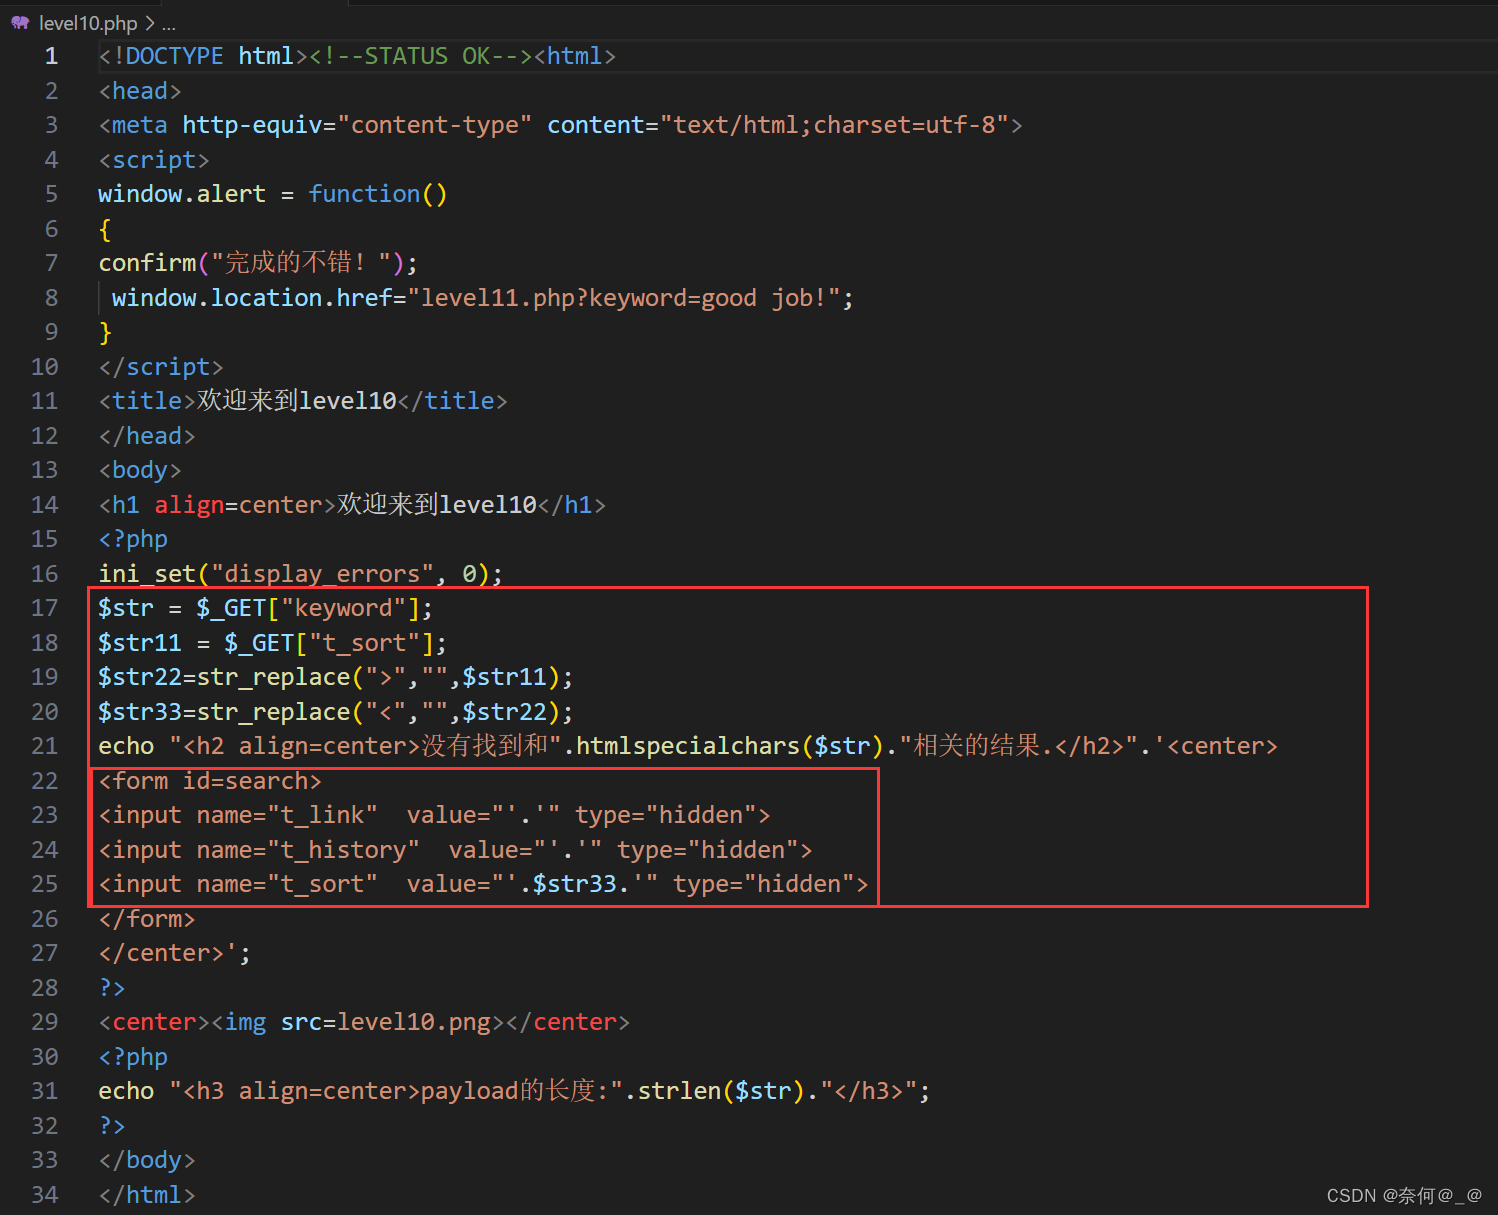
Task: Click the ?> closing tag on line 28
Action: [x=112, y=988]
